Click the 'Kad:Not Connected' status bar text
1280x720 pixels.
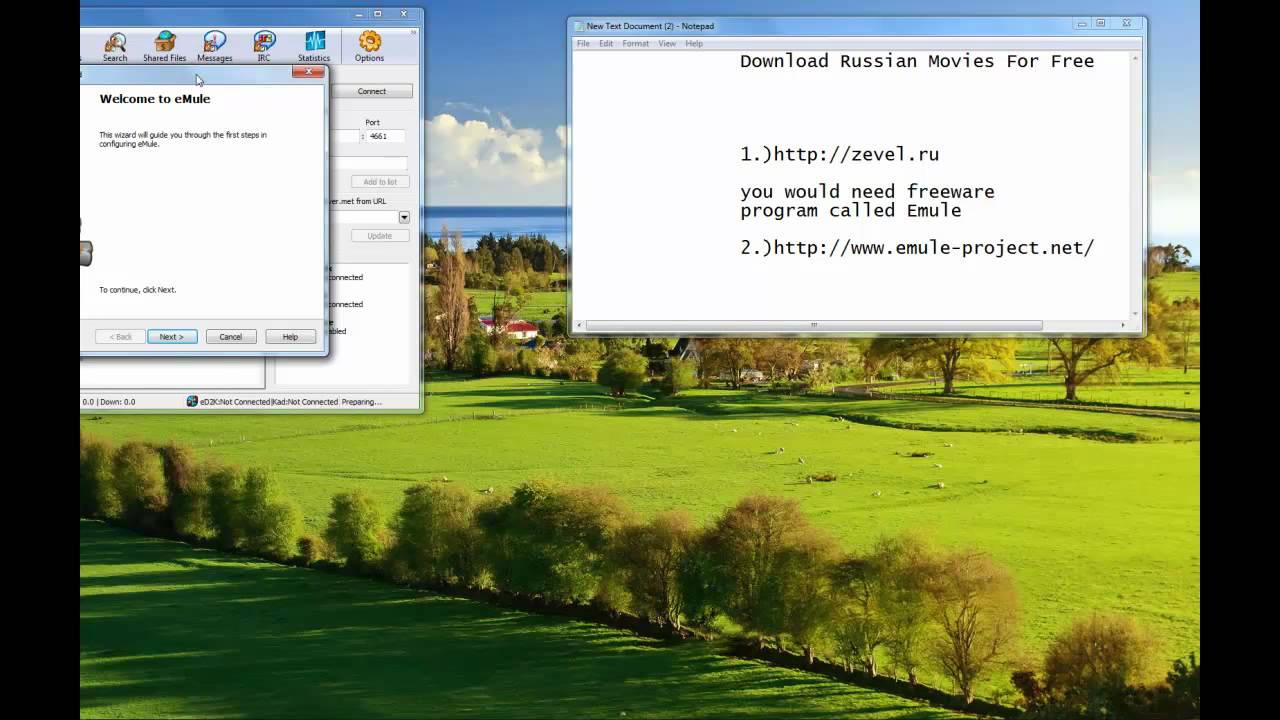pyautogui.click(x=305, y=402)
